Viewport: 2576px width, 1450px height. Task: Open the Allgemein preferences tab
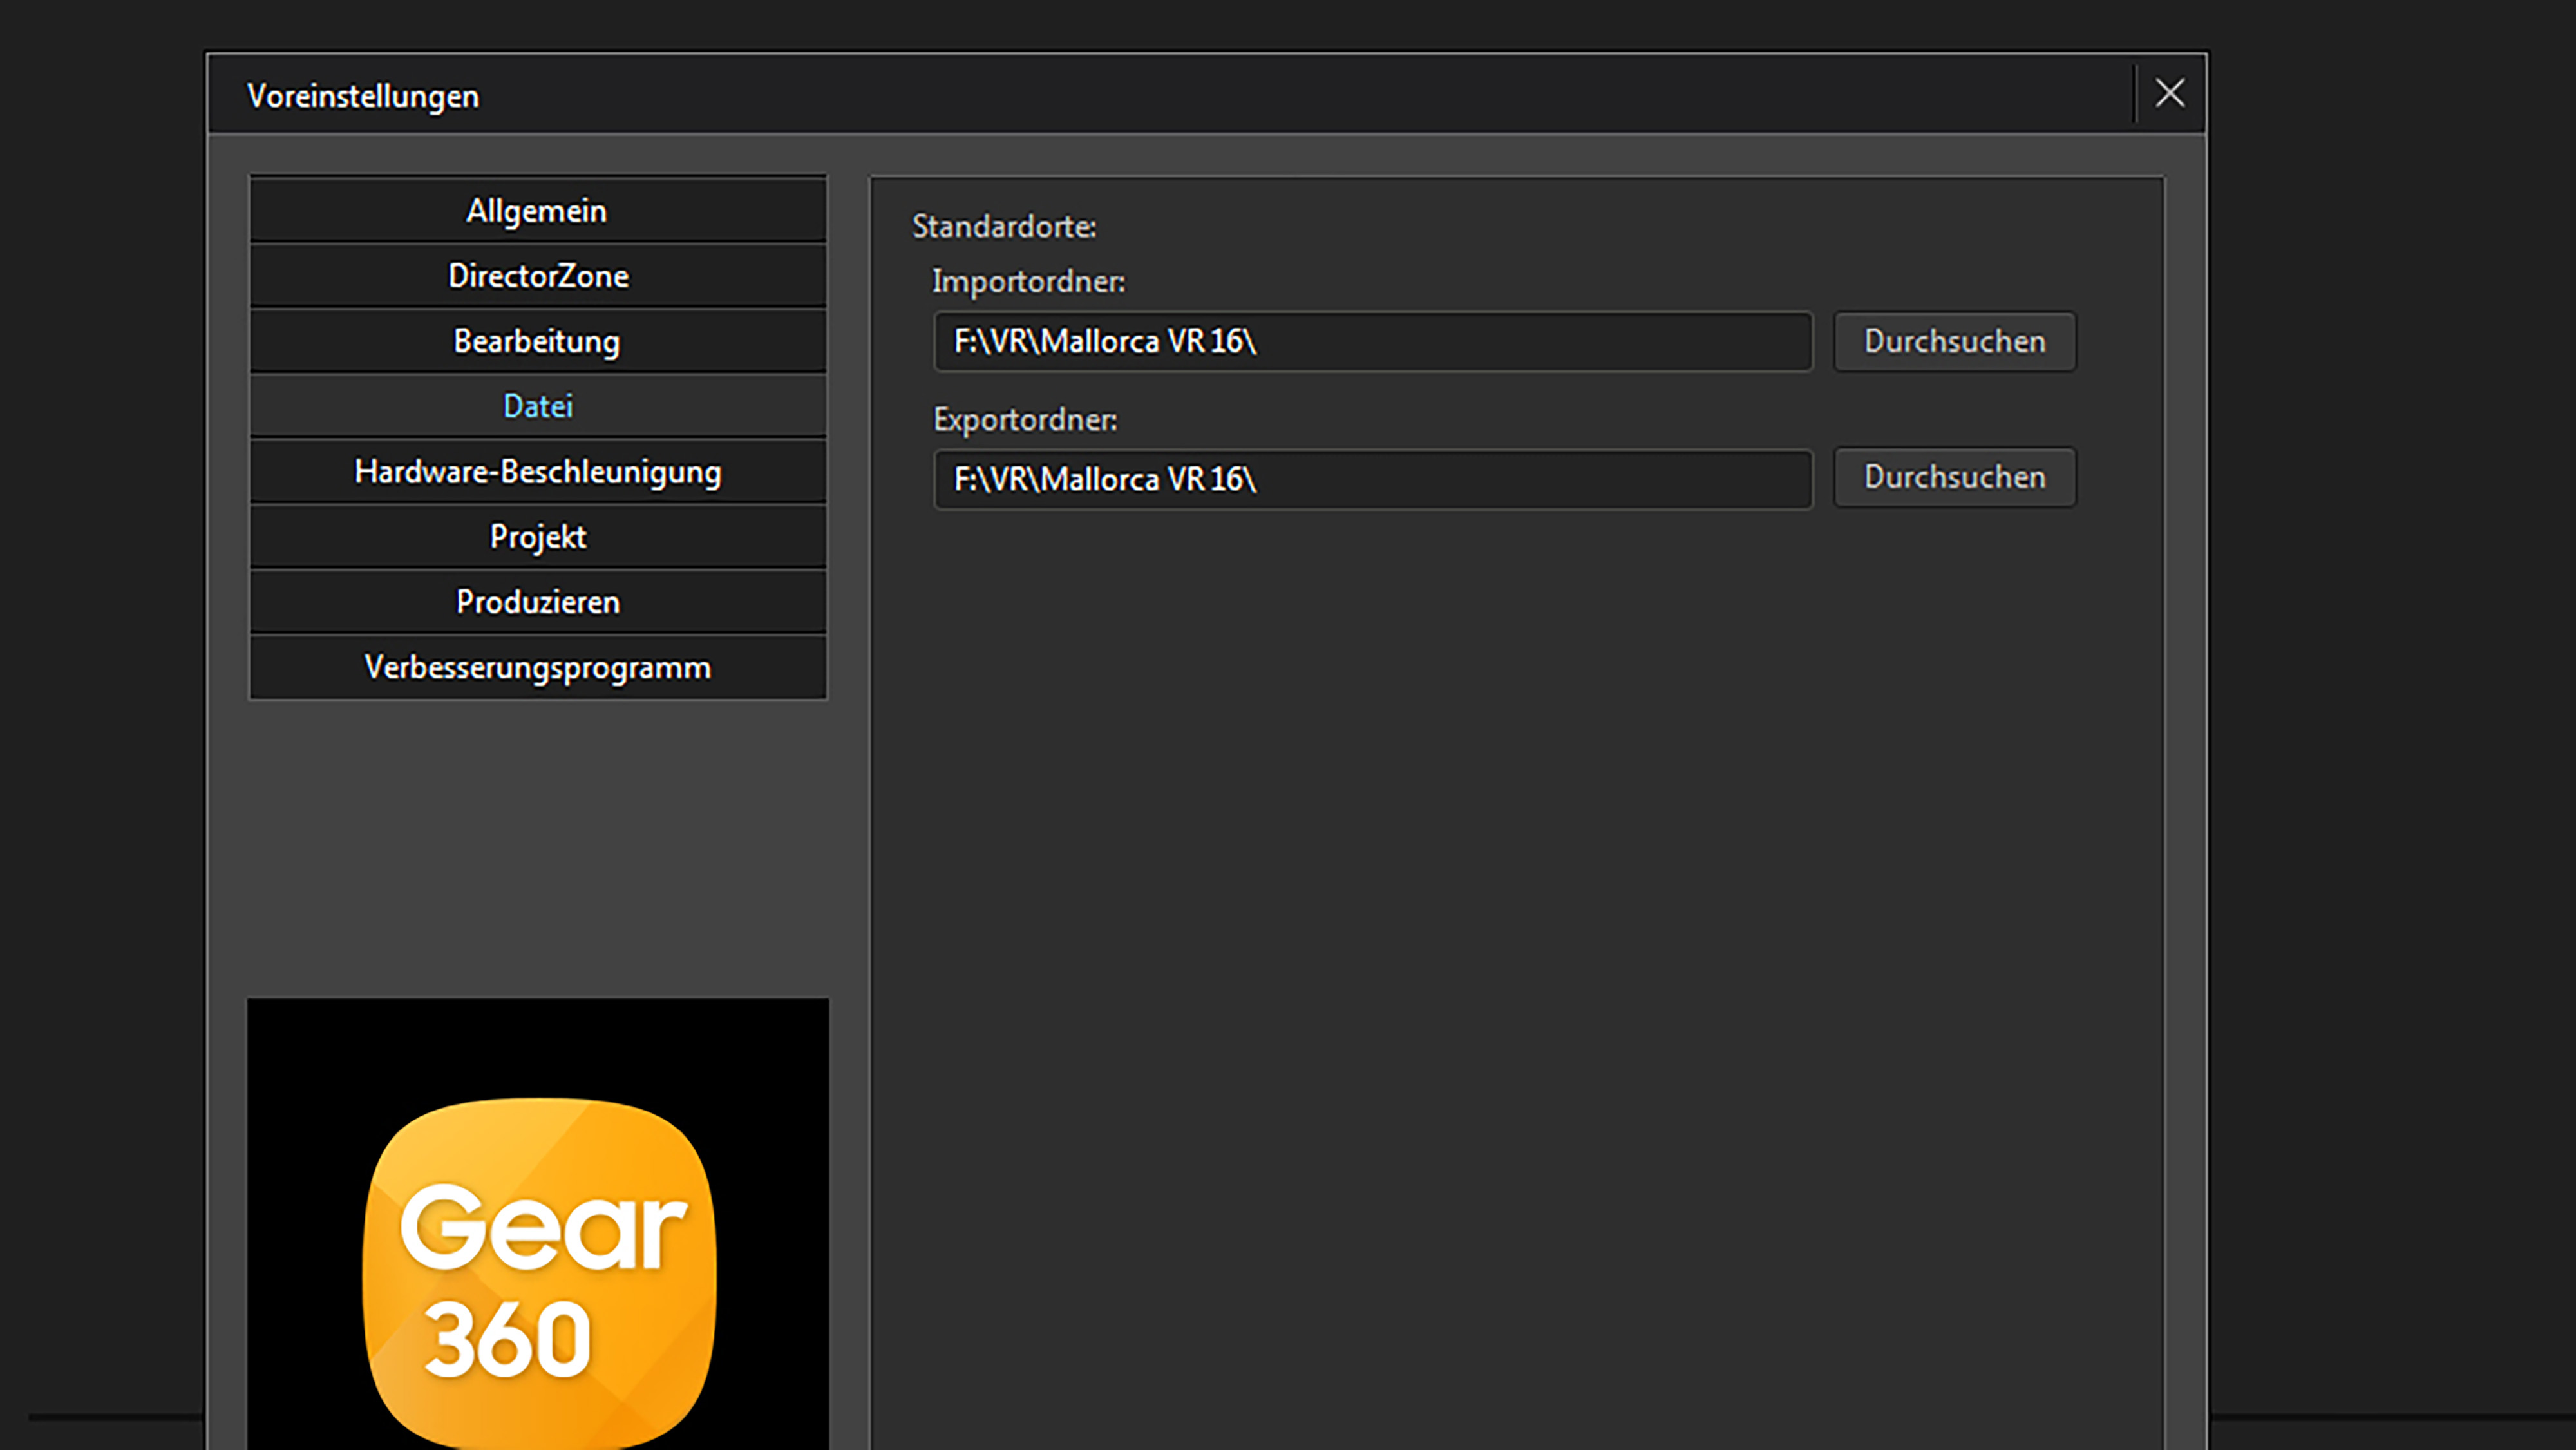(x=537, y=211)
